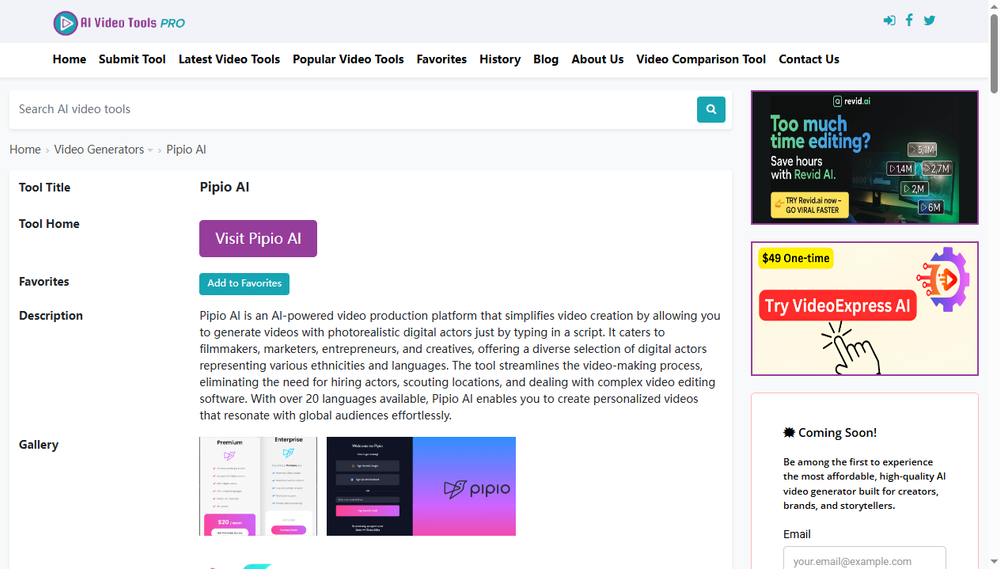Click Home breadcrumb link
Image resolution: width=1000 pixels, height=569 pixels.
point(25,149)
